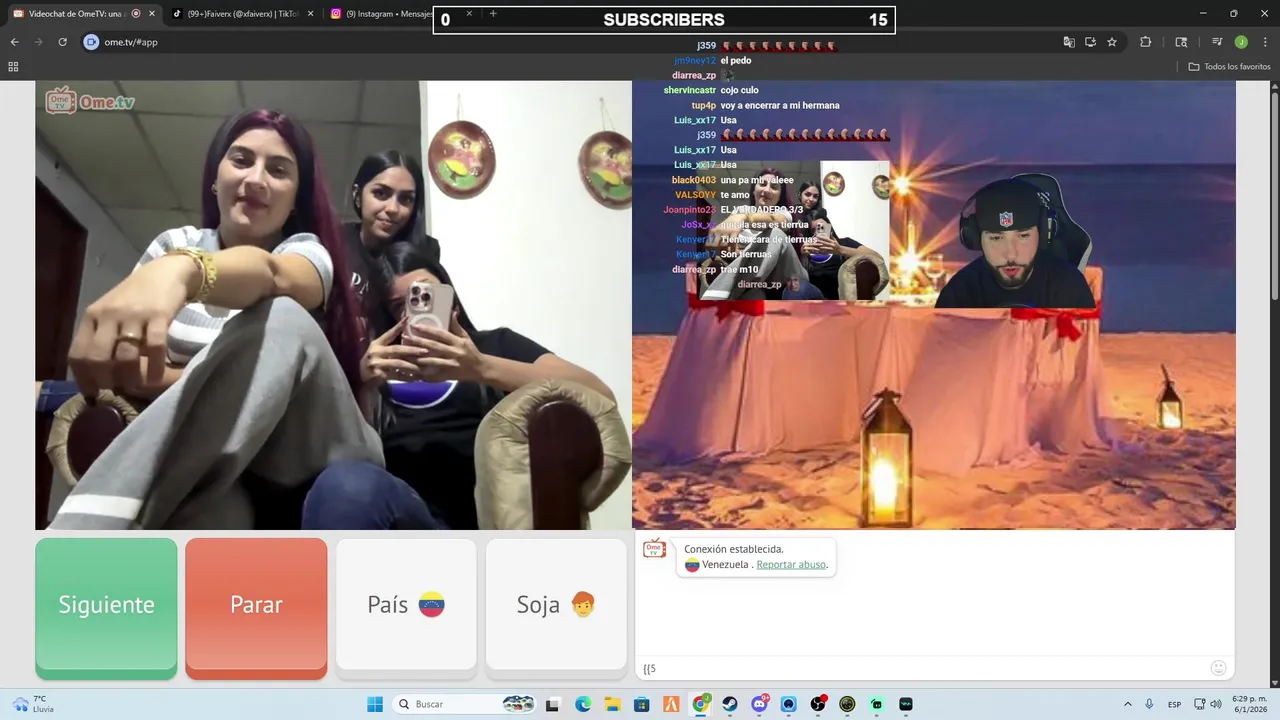Screen dimensions: 1280x720
Task: Click the taskbar Buscar search box
Action: pyautogui.click(x=465, y=704)
